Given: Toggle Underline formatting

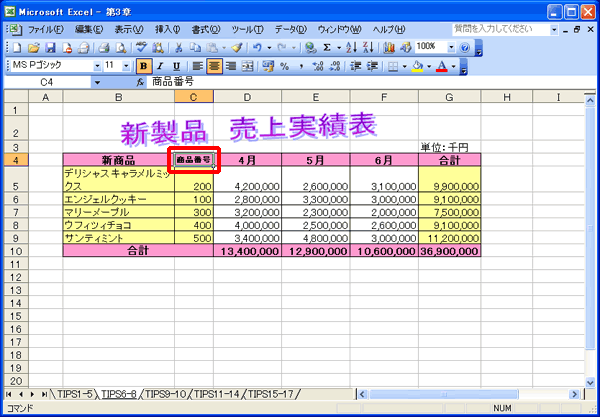Looking at the screenshot, I should tap(176, 67).
